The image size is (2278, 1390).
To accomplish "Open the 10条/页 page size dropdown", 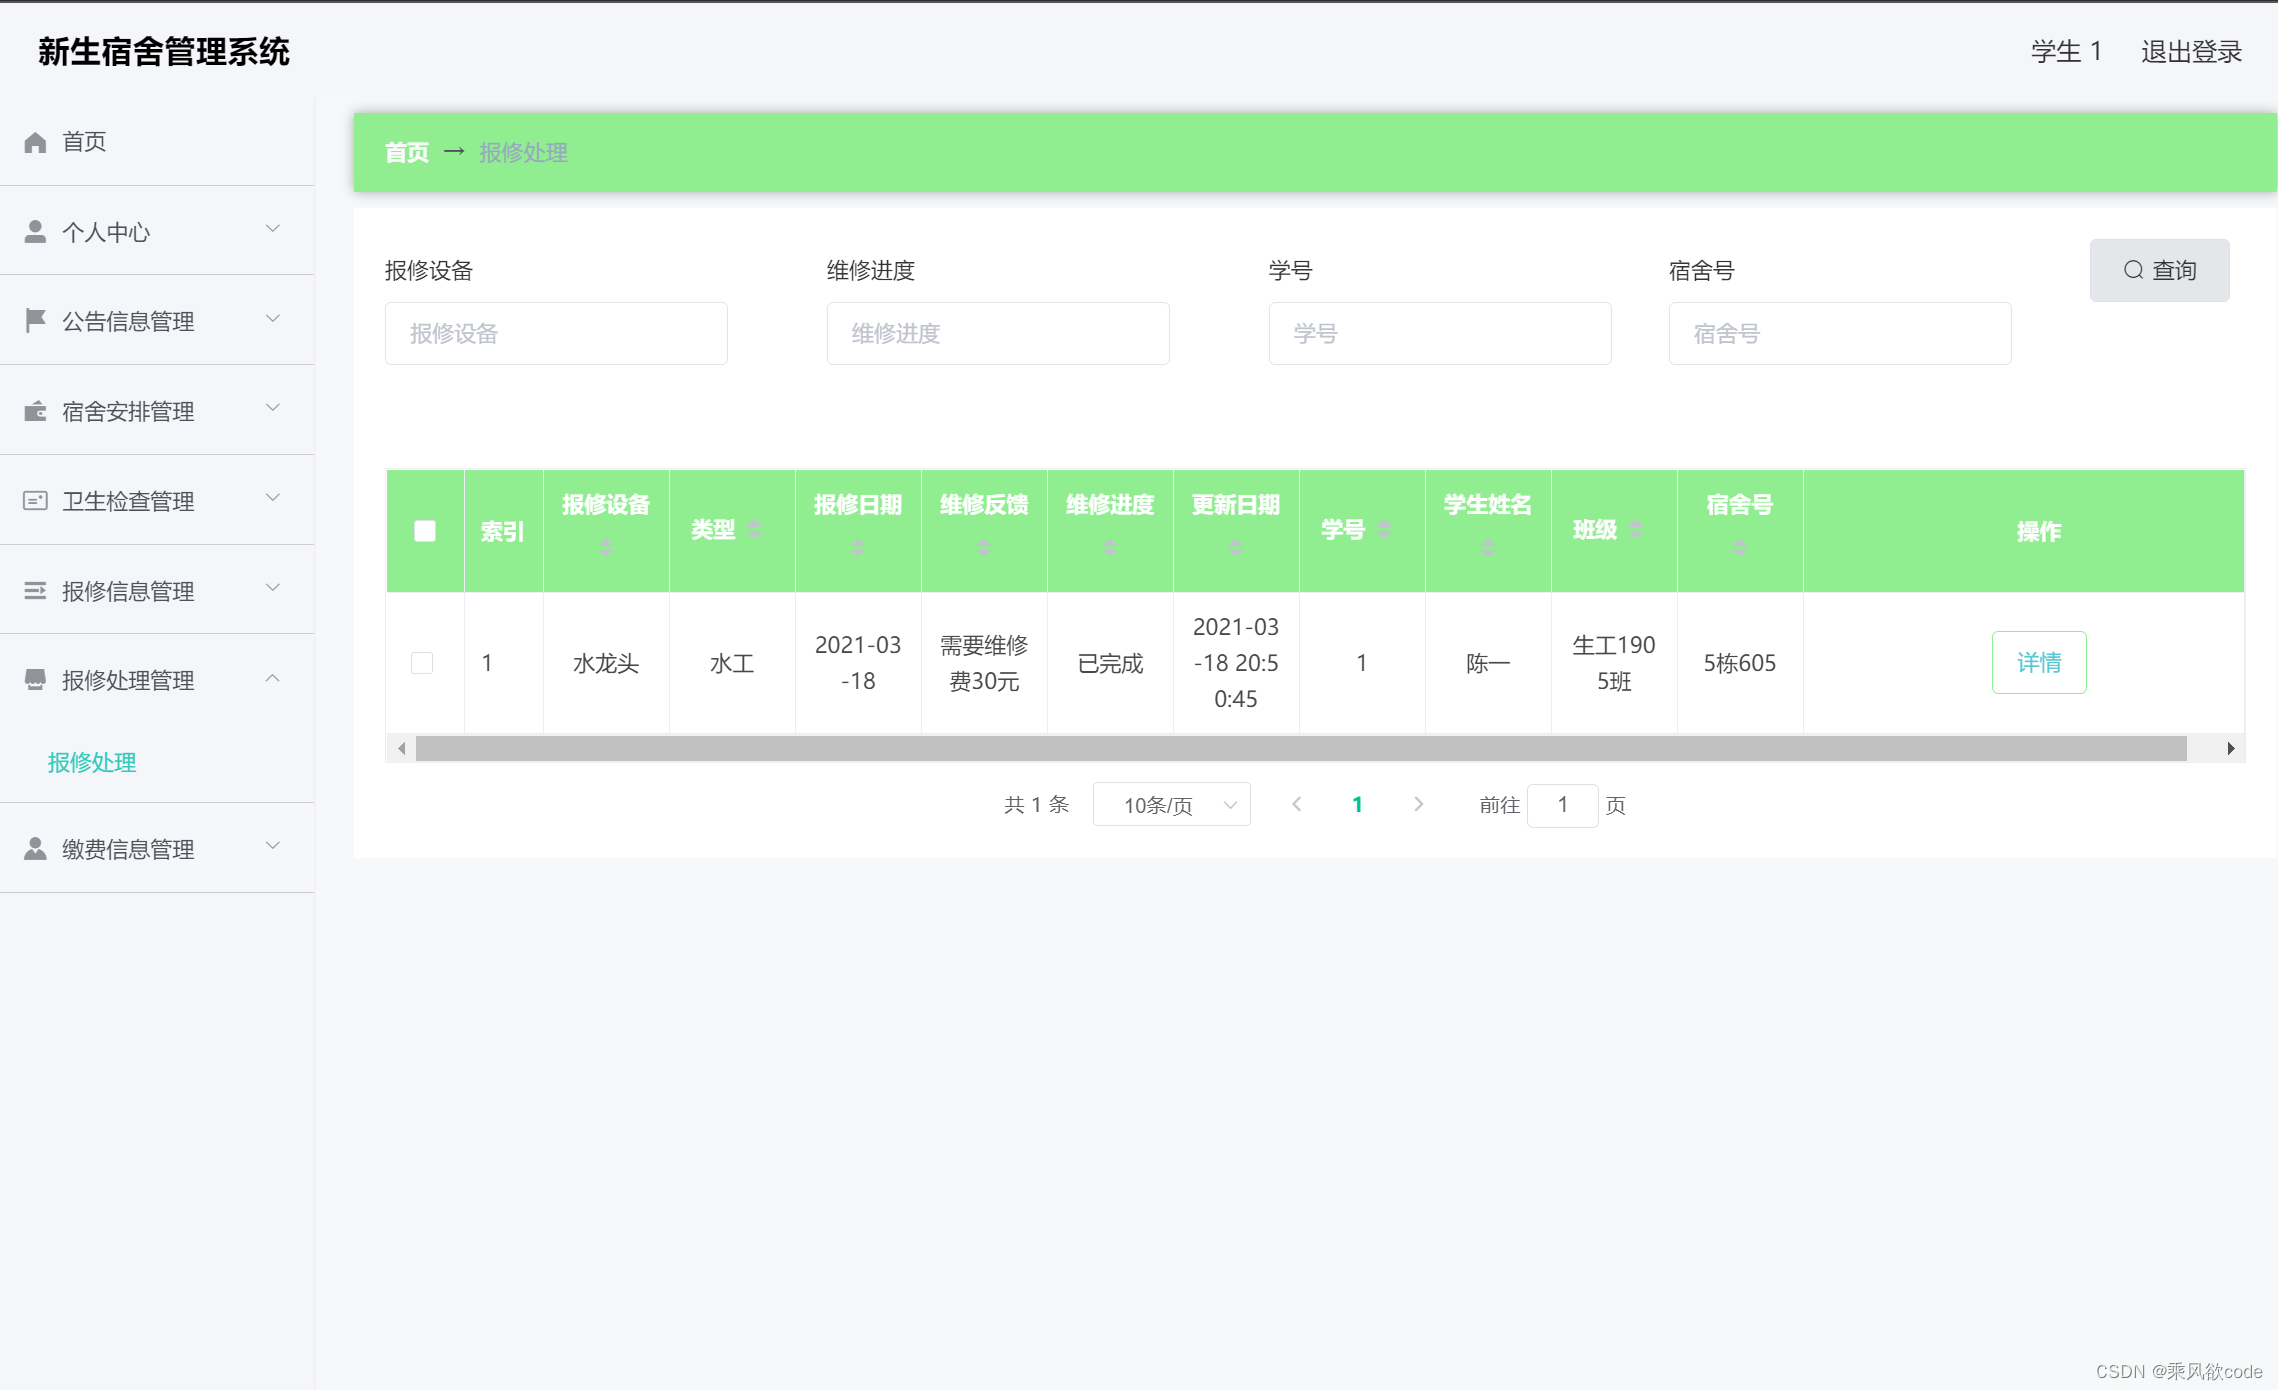I will [x=1171, y=805].
